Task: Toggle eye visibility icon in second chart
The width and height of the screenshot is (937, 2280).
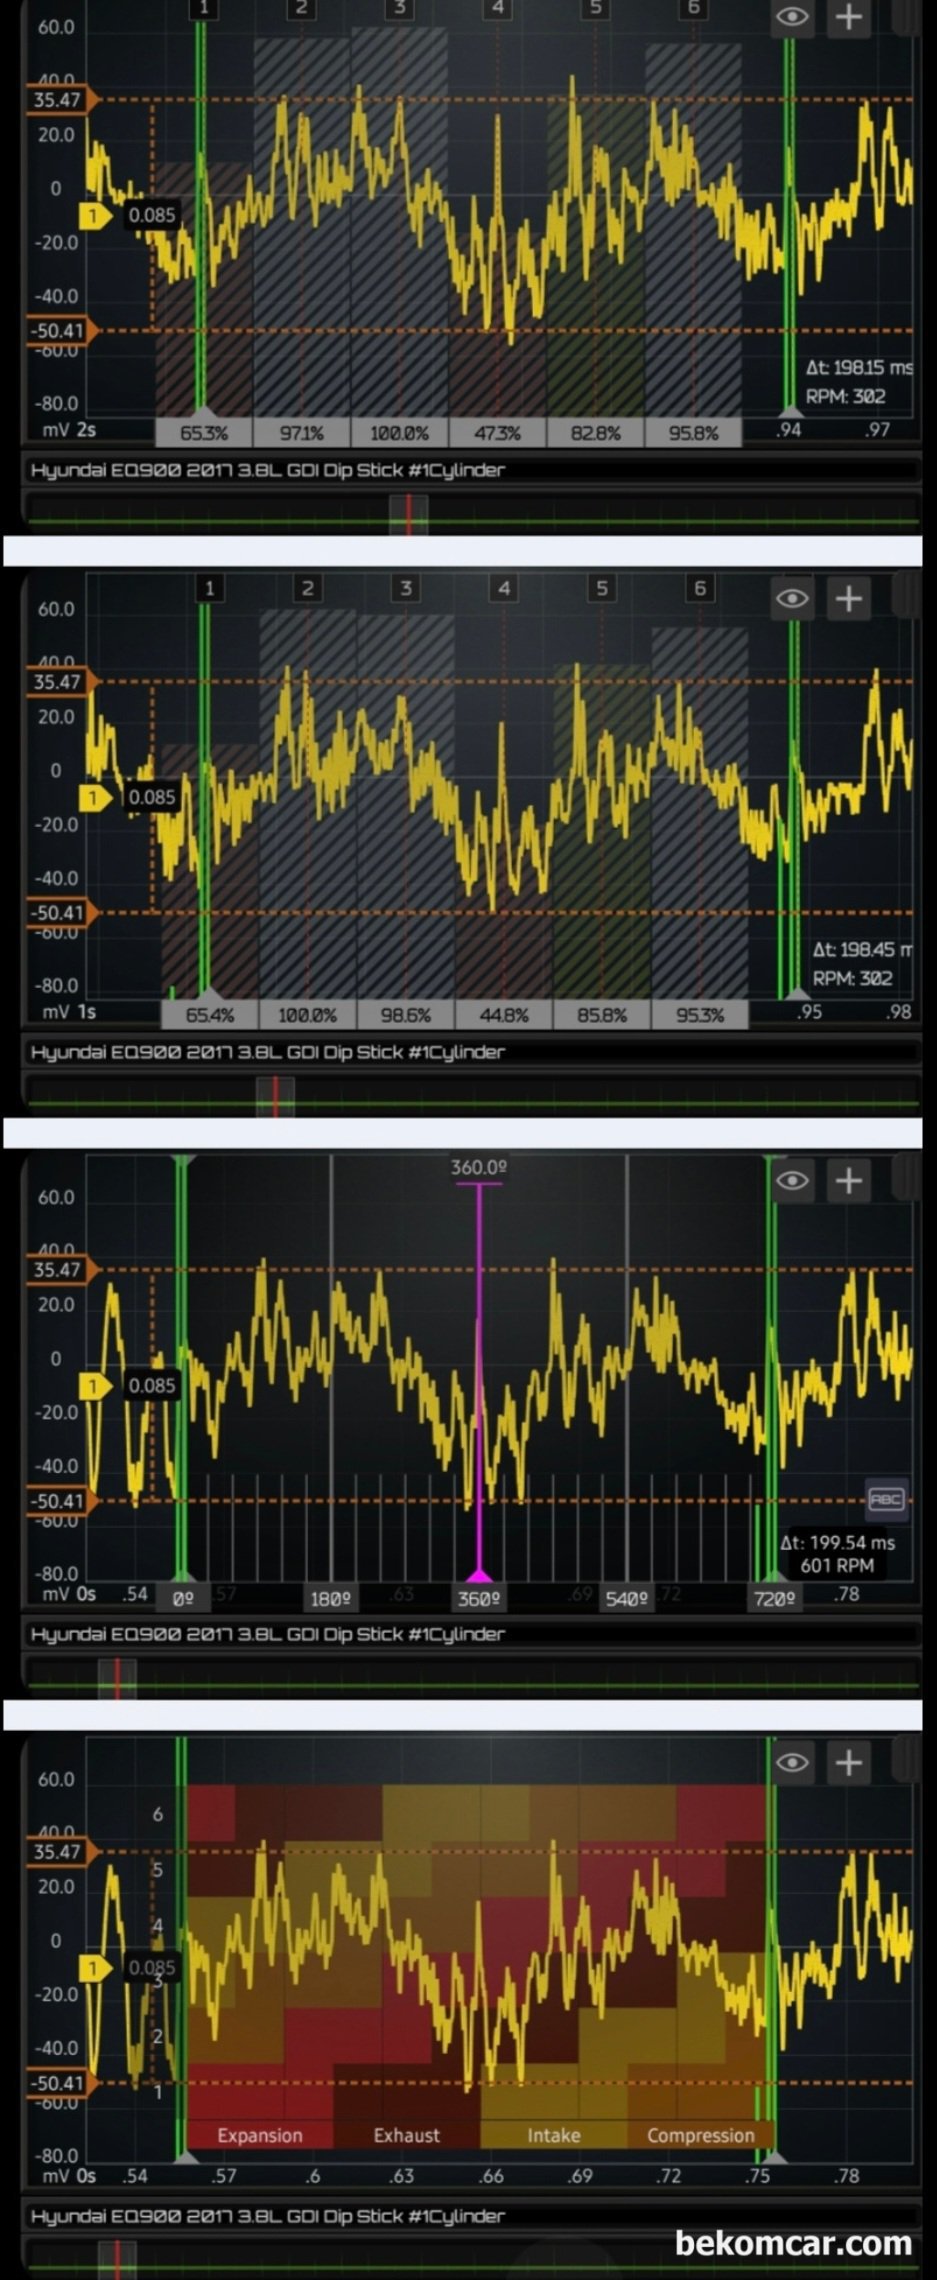Action: tap(792, 598)
